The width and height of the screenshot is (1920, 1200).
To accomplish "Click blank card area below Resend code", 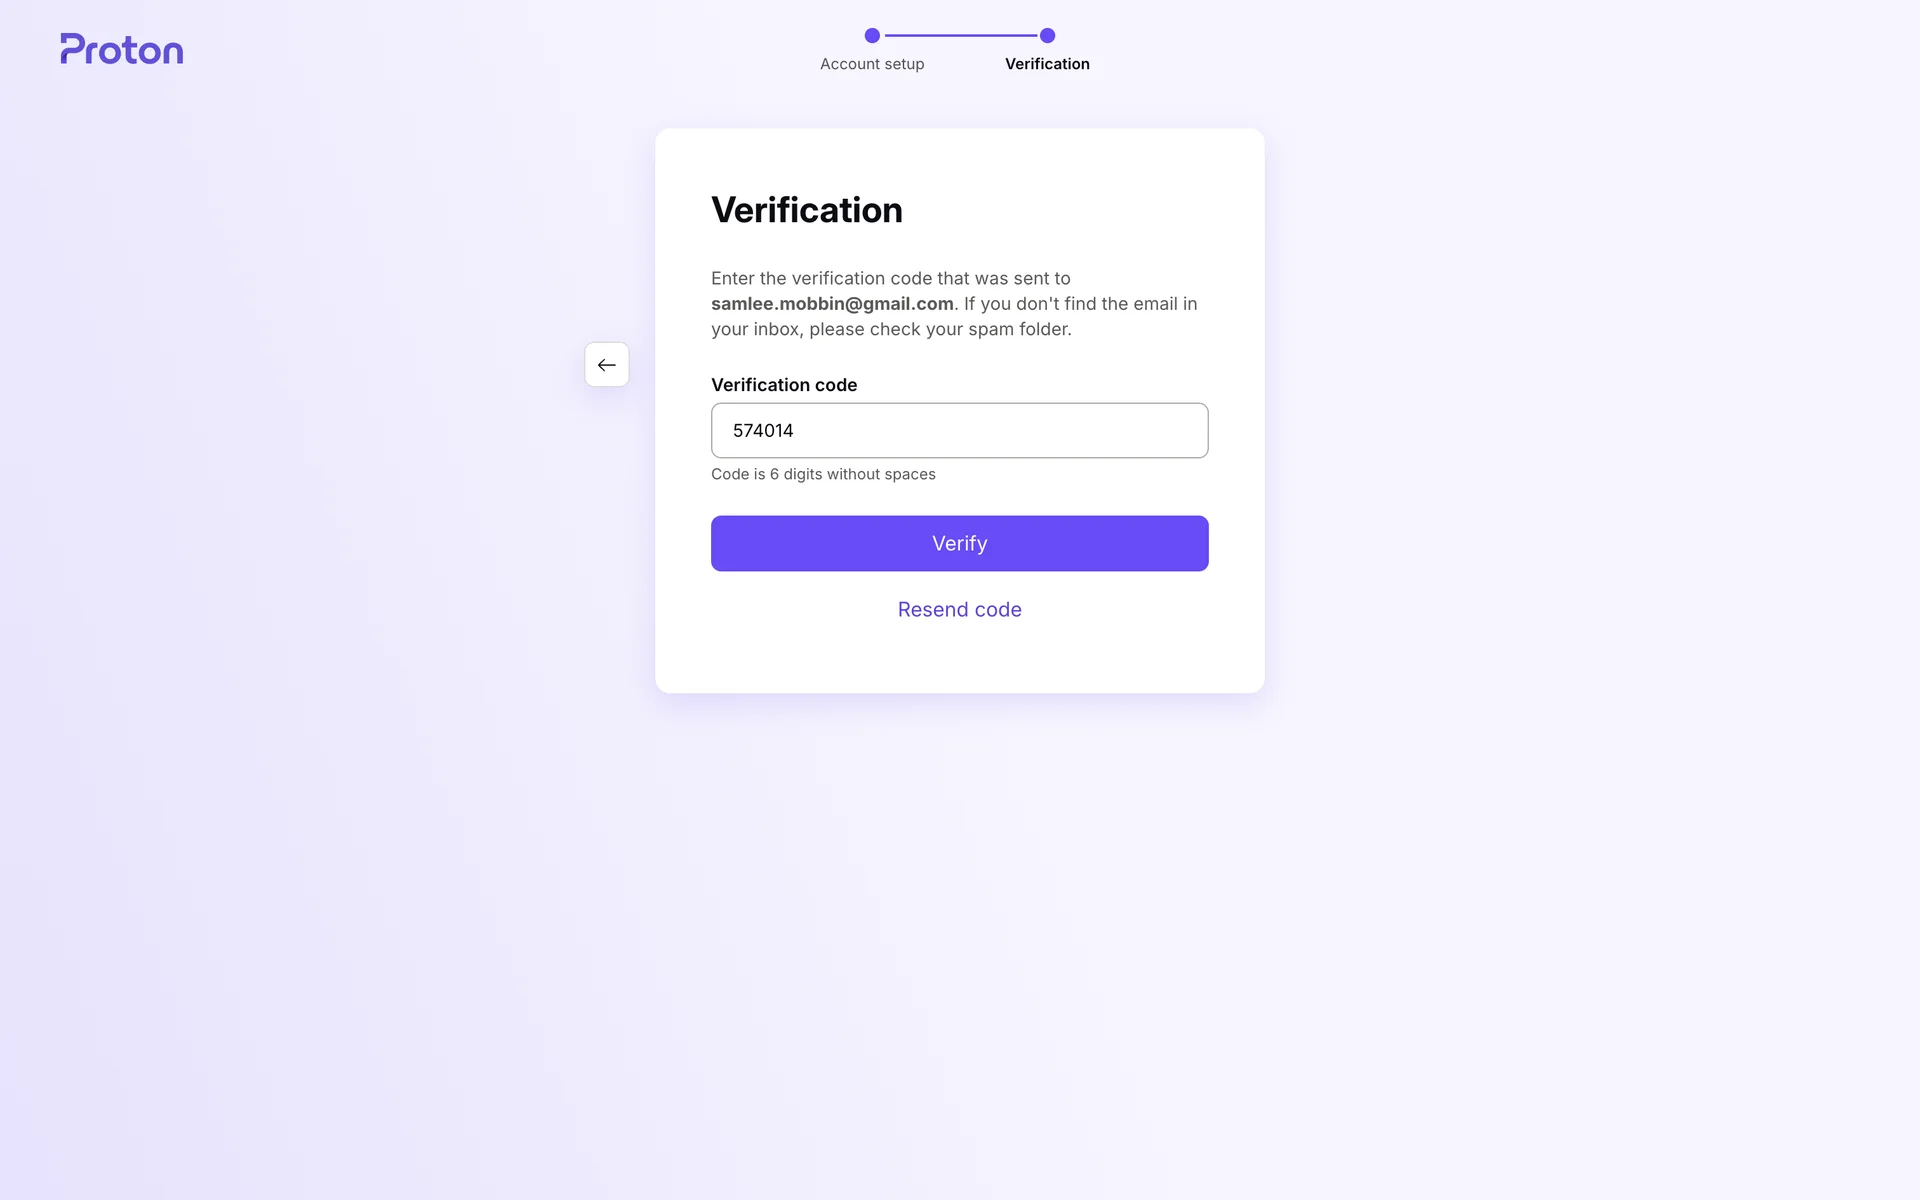I will tap(959, 658).
